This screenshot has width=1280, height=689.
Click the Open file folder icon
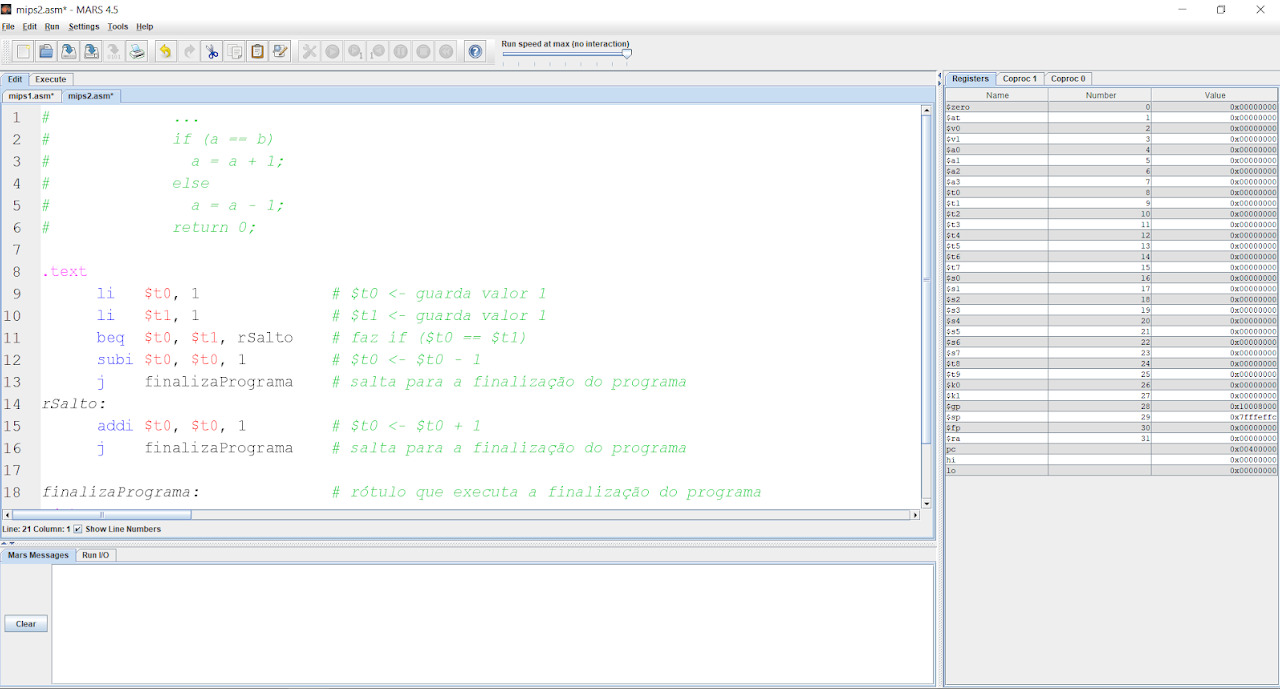point(45,51)
